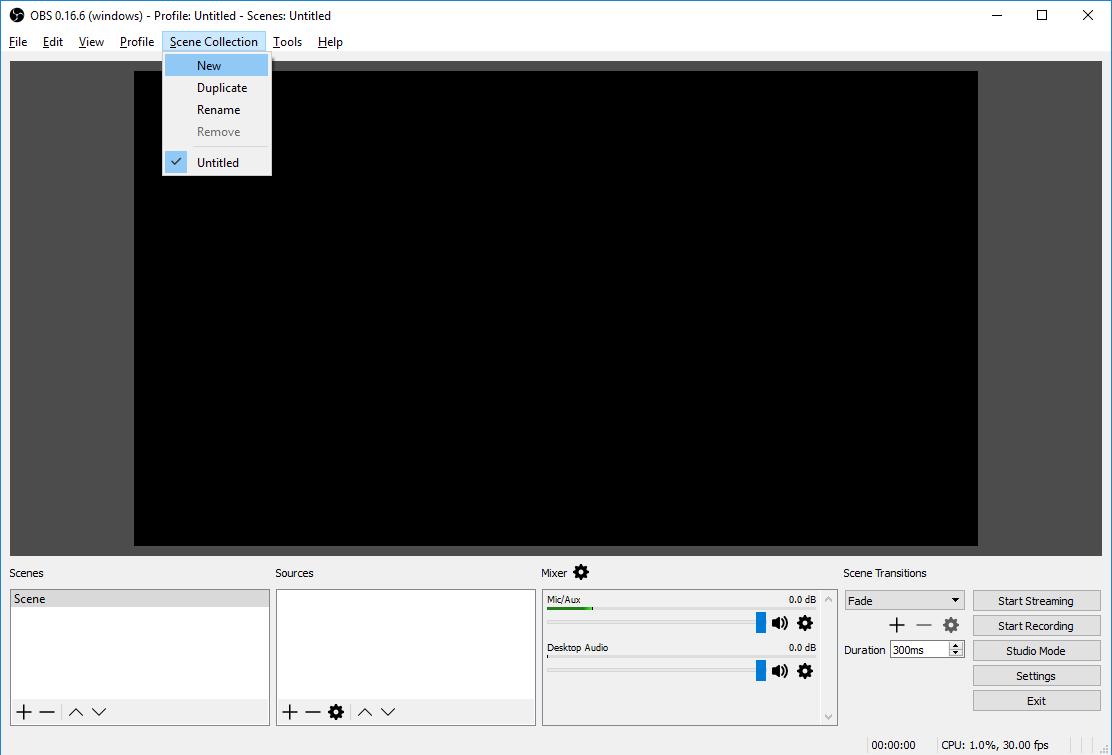The image size is (1112, 755).
Task: Open the Edit menu
Action: point(52,42)
